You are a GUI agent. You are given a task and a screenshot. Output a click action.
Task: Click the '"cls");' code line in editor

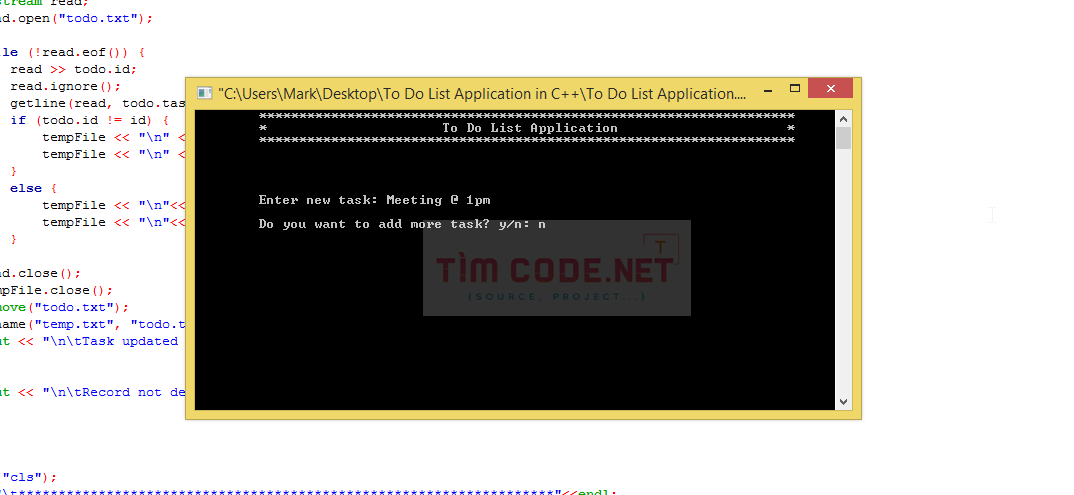[x=29, y=477]
